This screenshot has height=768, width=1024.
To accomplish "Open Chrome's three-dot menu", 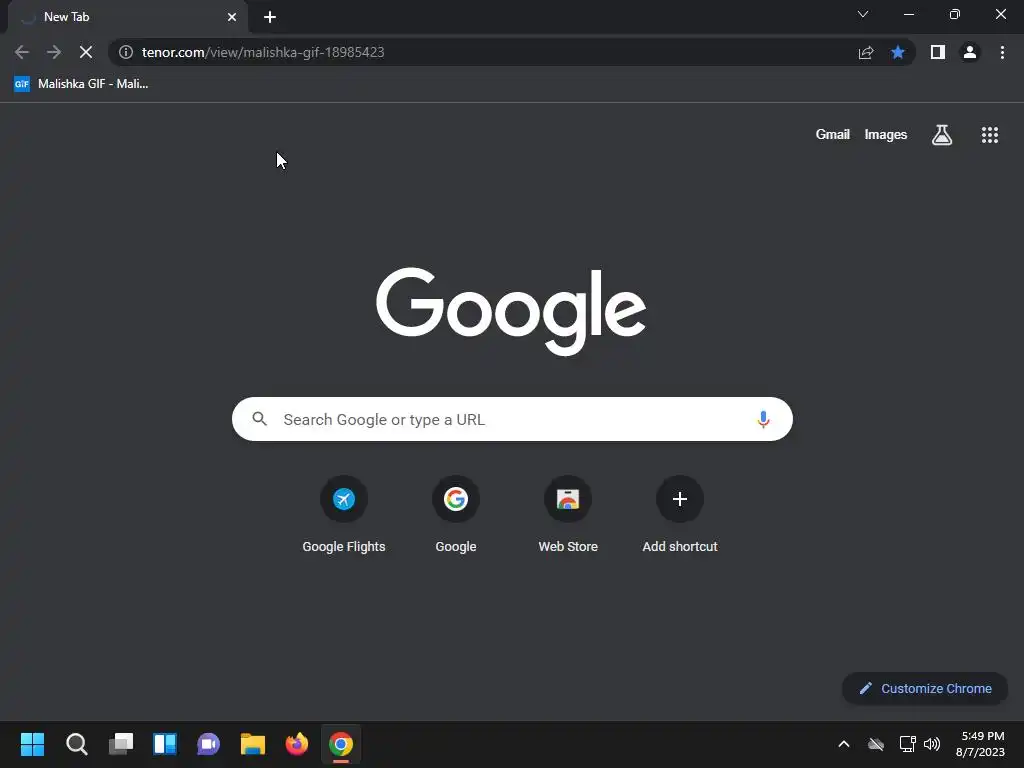I will 1002,52.
